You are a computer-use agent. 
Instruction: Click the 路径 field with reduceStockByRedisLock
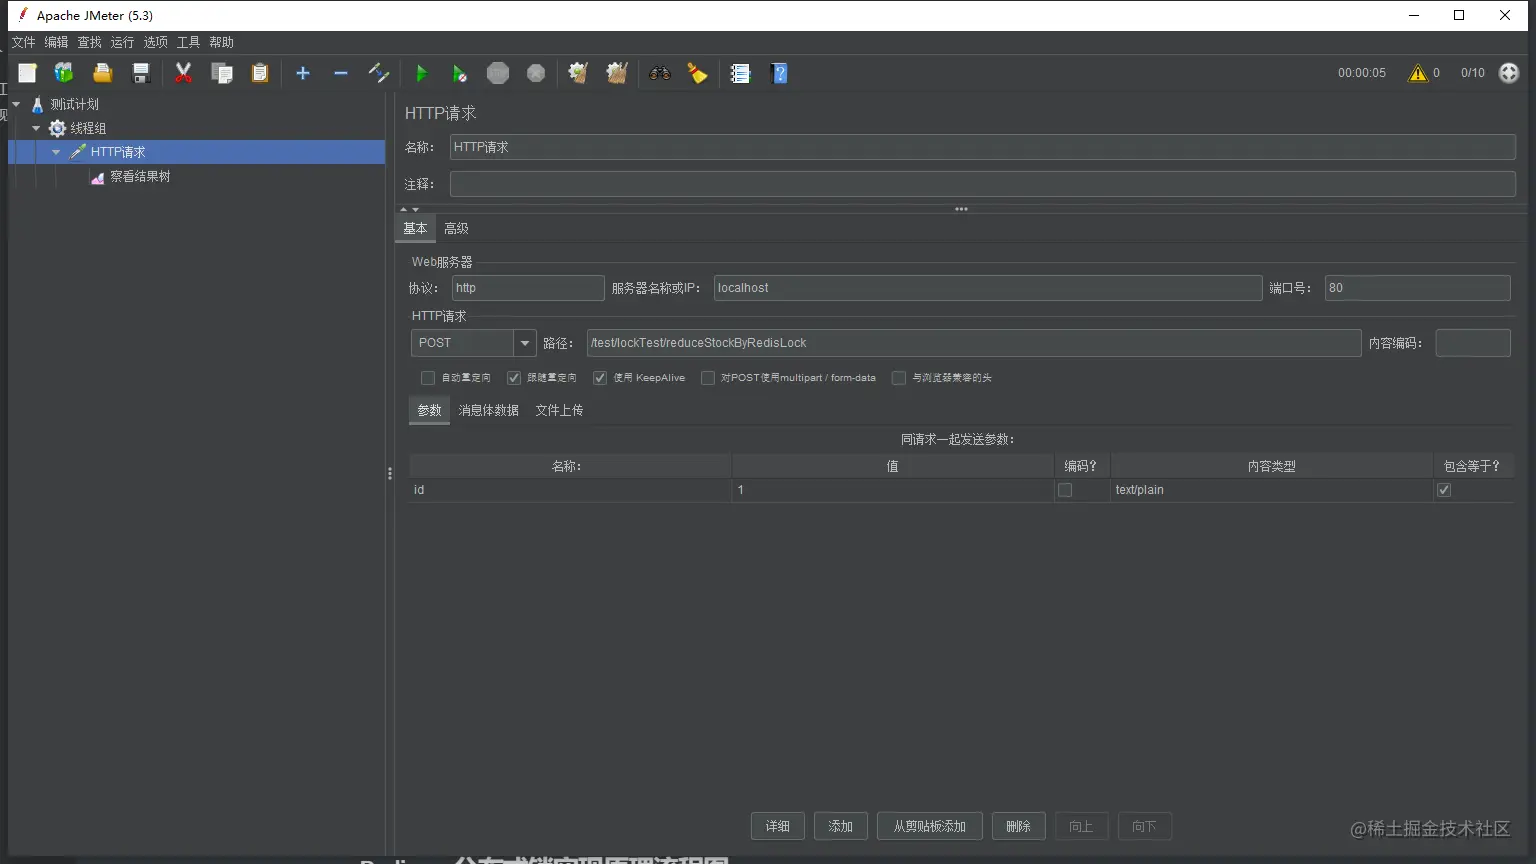(x=974, y=343)
